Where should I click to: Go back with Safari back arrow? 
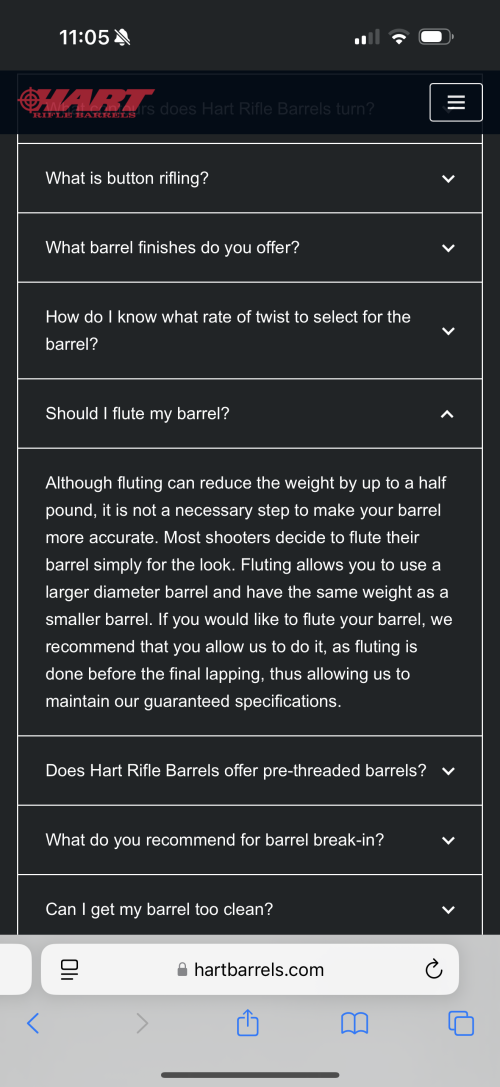[x=32, y=1023]
